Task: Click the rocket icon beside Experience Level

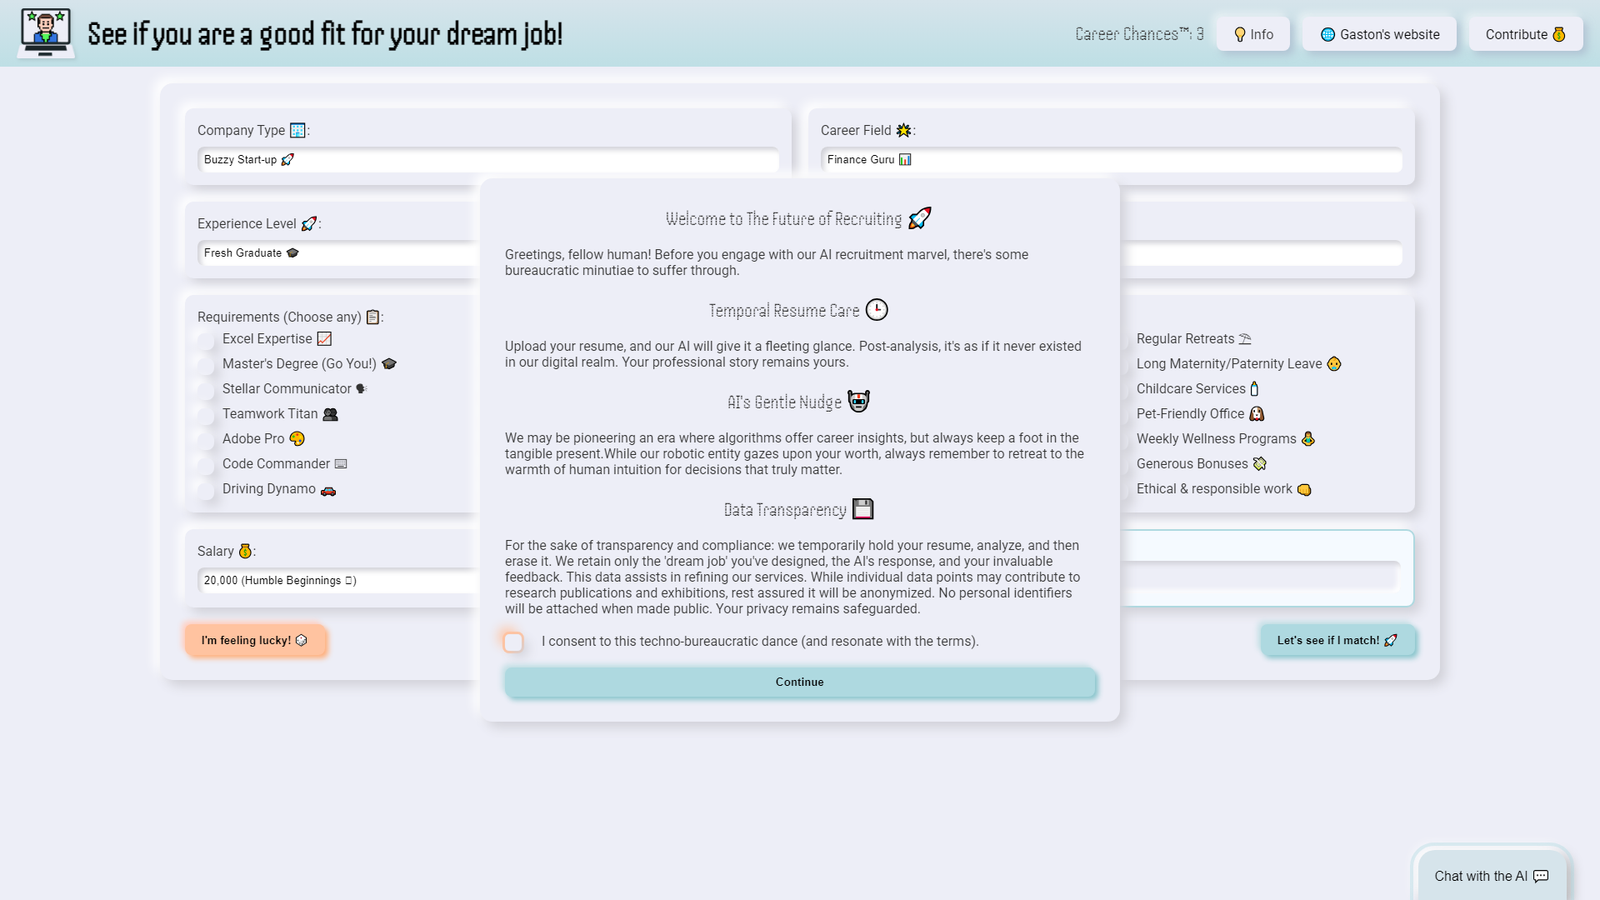Action: tap(309, 224)
